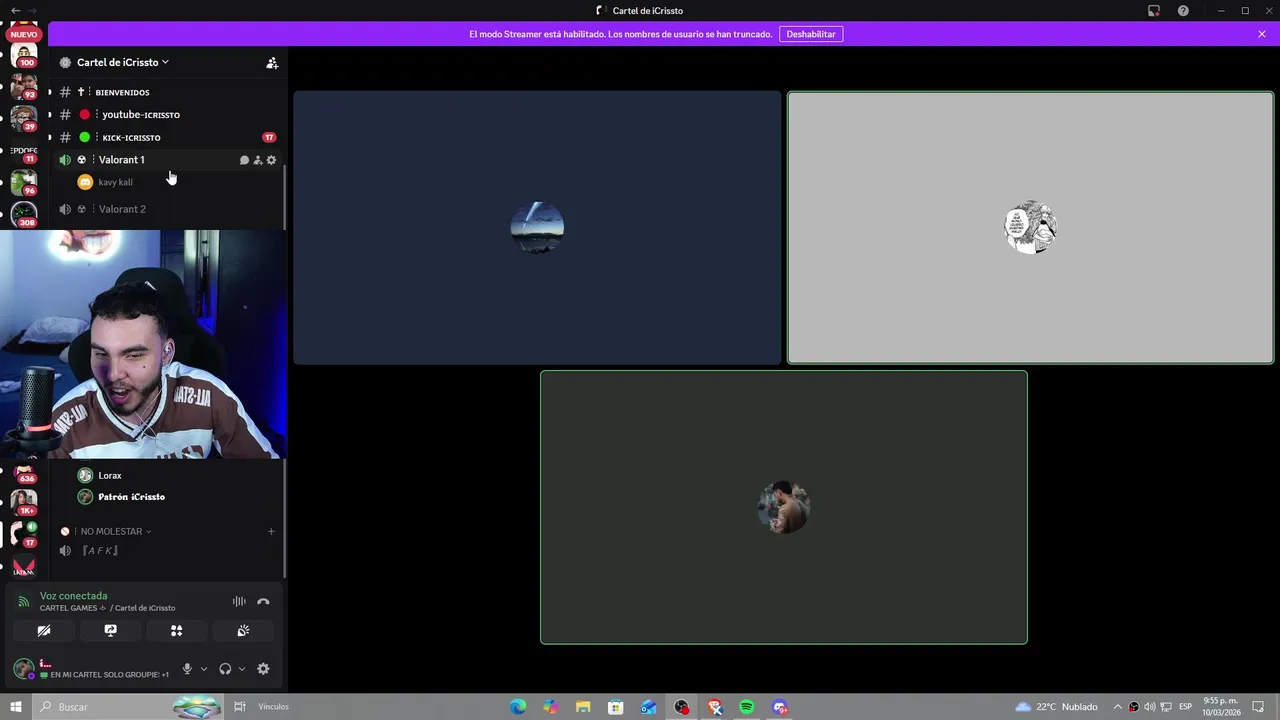Open the taskbar clock showing 9:55 p. m.
1280x720 pixels.
1223,707
